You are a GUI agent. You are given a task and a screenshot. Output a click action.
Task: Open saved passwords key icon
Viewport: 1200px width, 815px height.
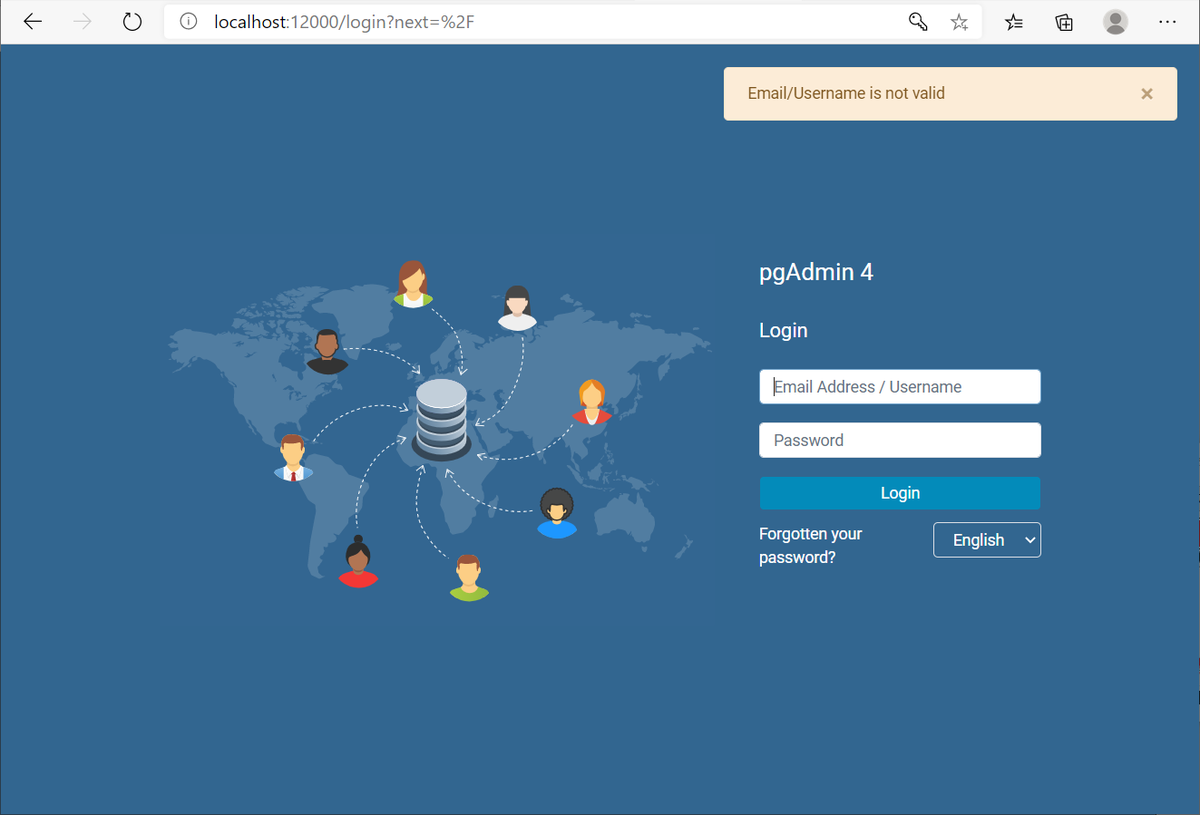[918, 22]
